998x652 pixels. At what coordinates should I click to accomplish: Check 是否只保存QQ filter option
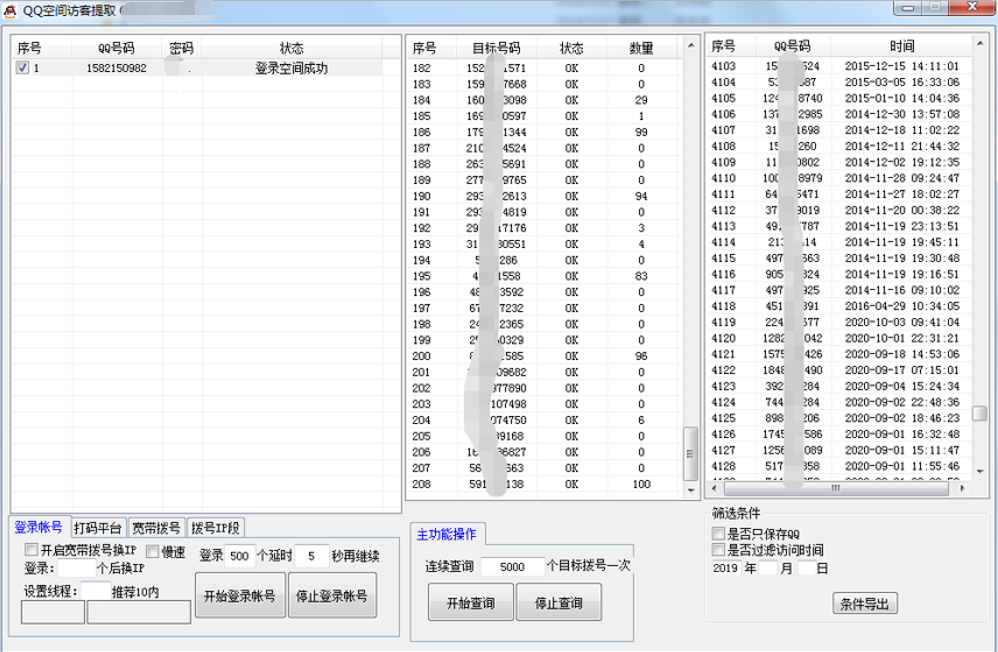pos(719,534)
